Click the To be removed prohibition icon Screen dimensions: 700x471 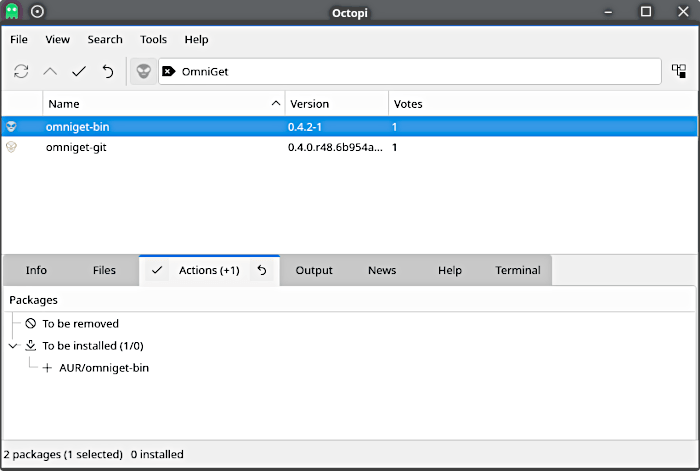(30, 323)
